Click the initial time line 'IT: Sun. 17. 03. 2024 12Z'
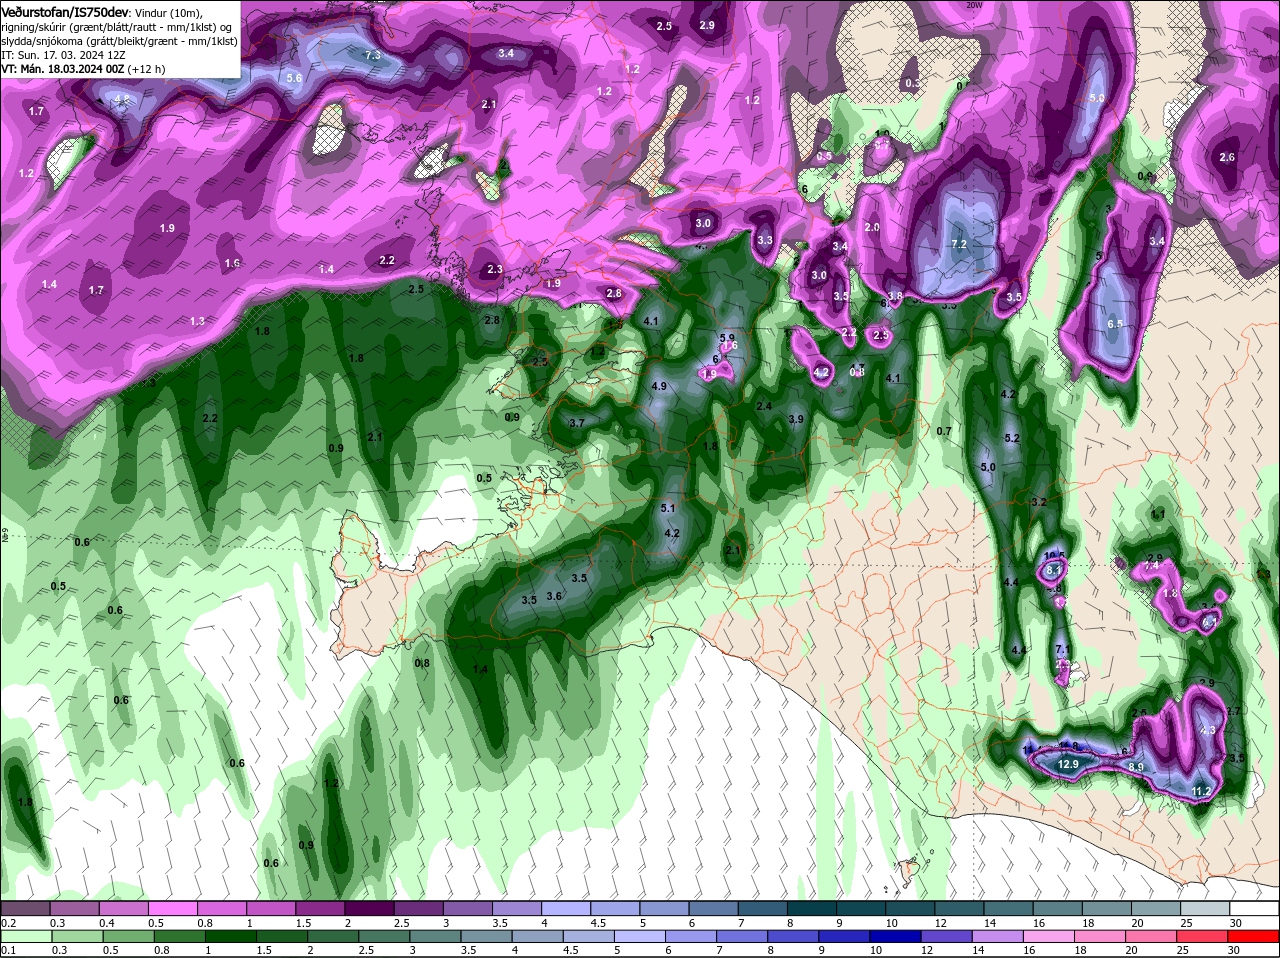1280x958 pixels. [x=61, y=55]
